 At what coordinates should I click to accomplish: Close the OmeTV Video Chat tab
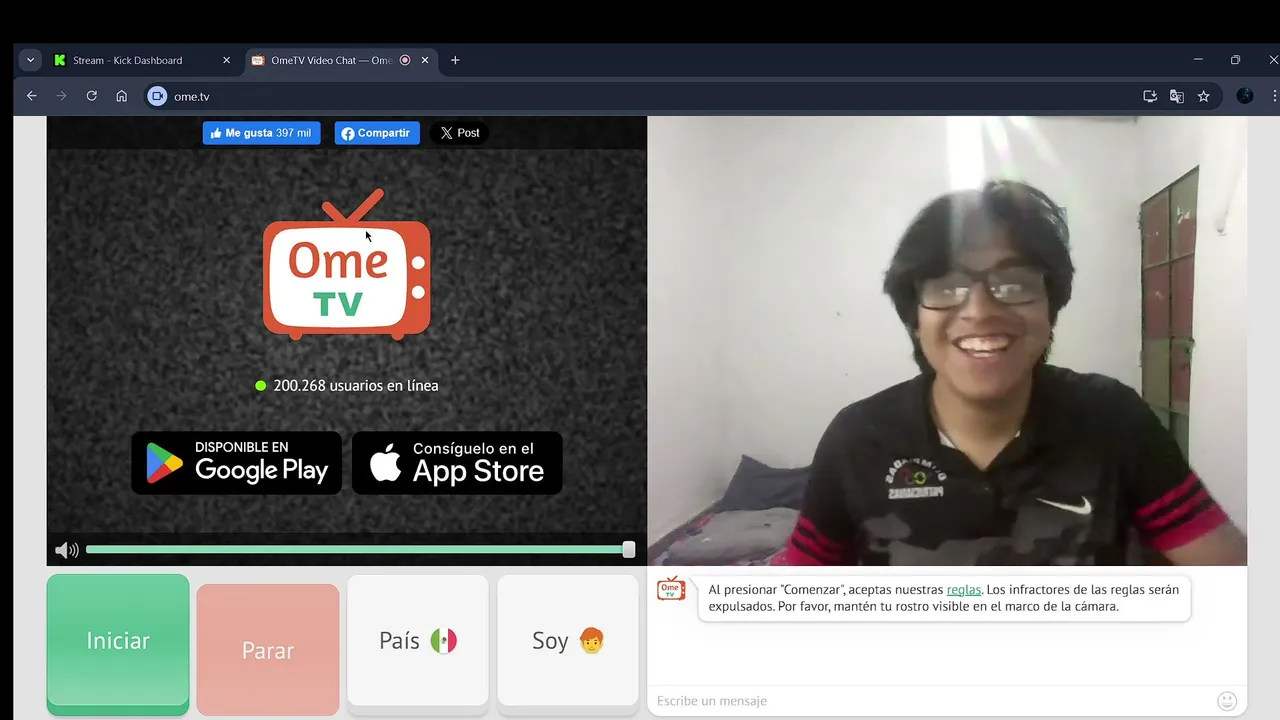tap(425, 60)
